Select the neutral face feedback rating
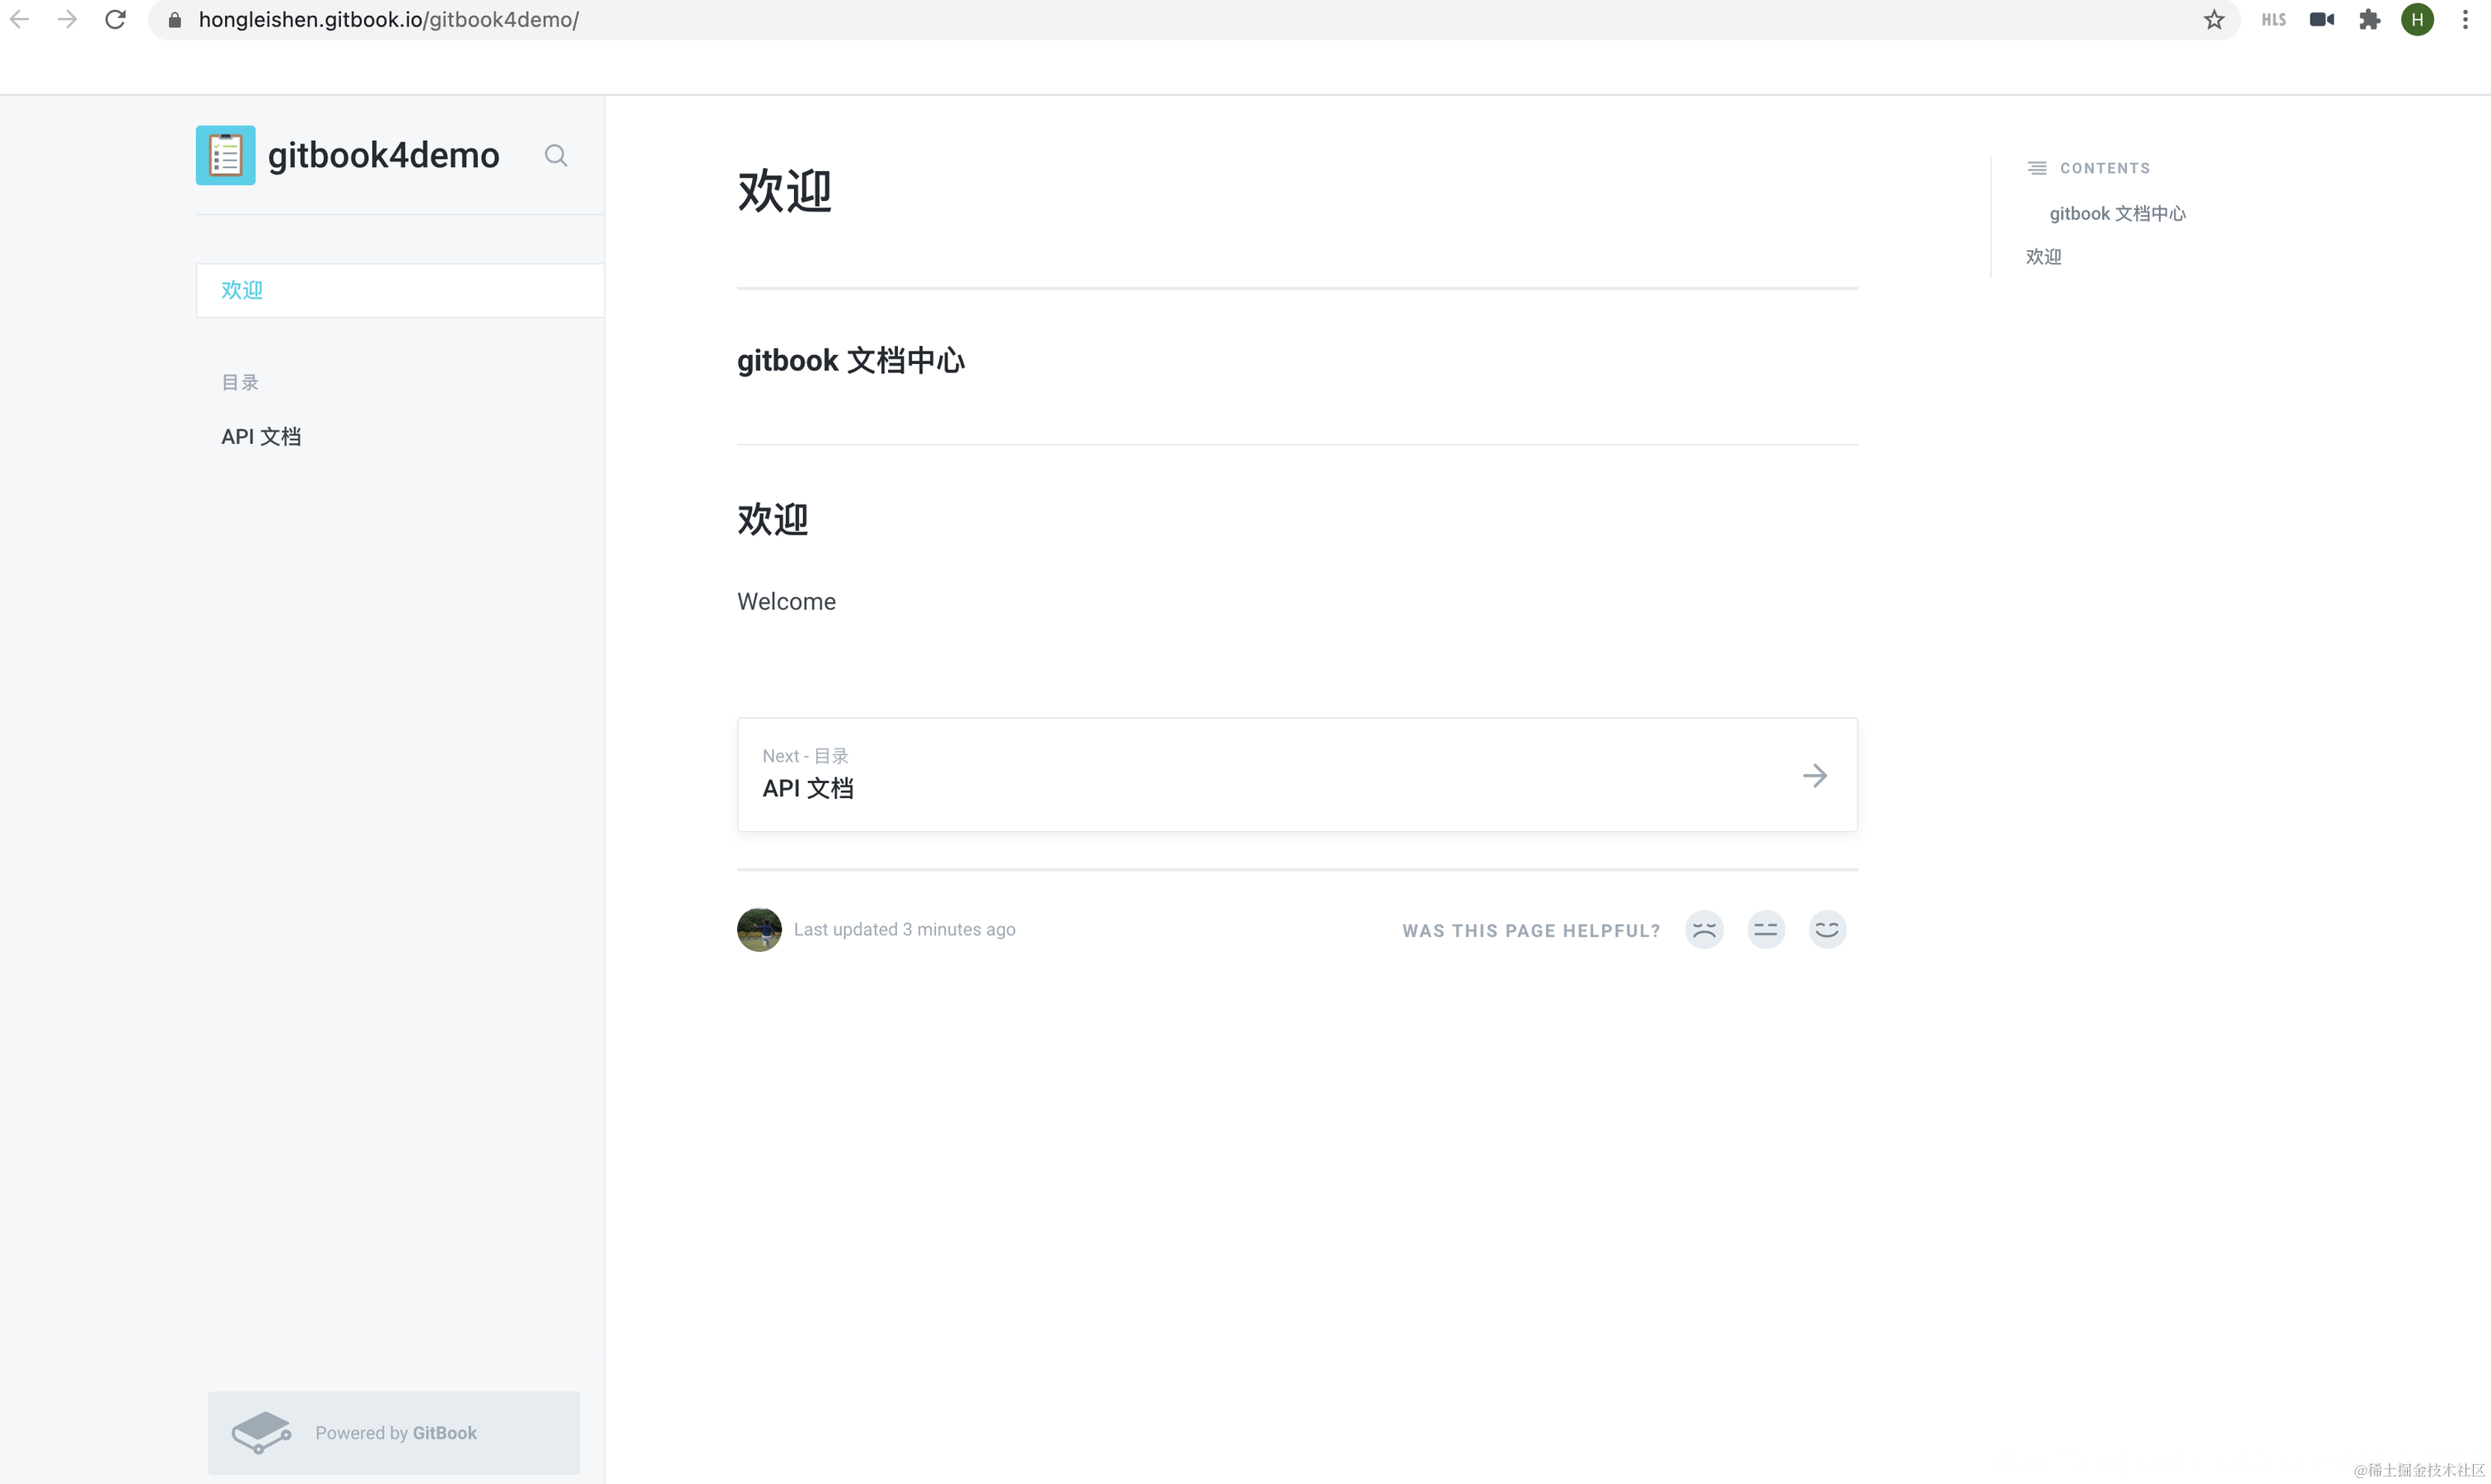This screenshot has width=2491, height=1484. point(1766,929)
